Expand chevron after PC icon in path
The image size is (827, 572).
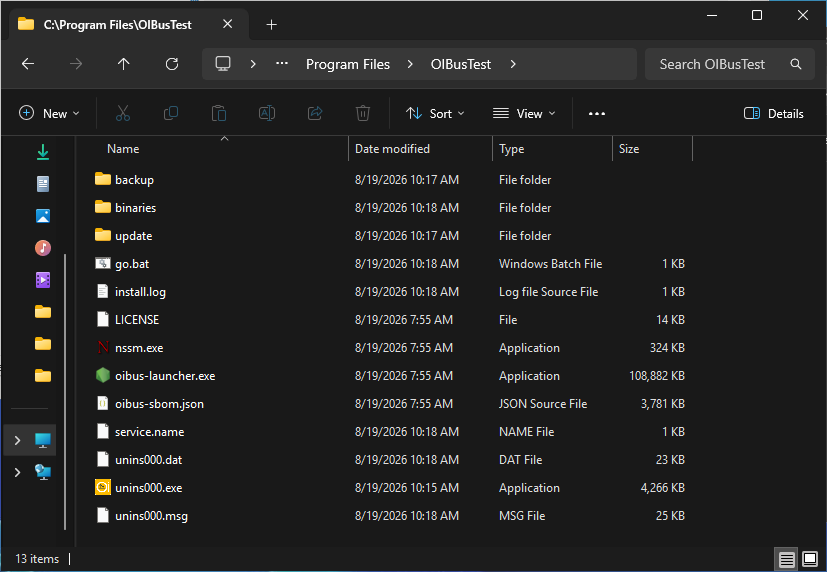tap(253, 64)
